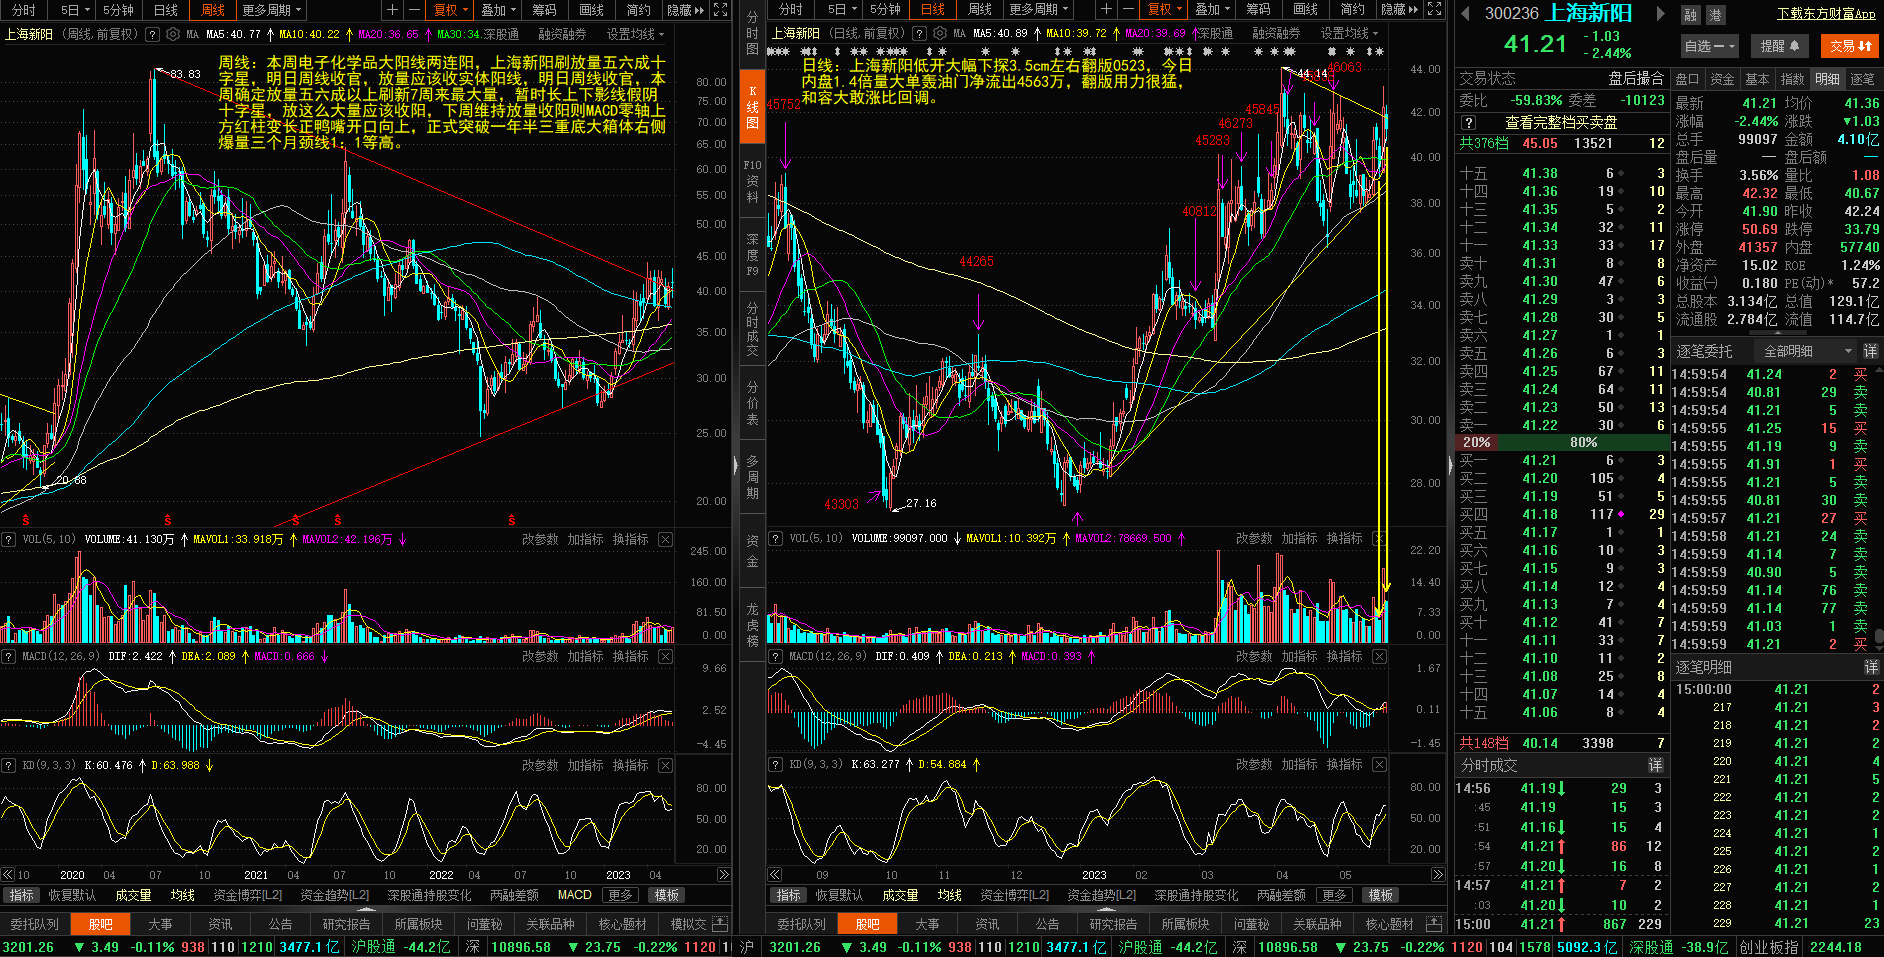
Task: Zoom out with right chart minus icon
Action: point(1128,10)
